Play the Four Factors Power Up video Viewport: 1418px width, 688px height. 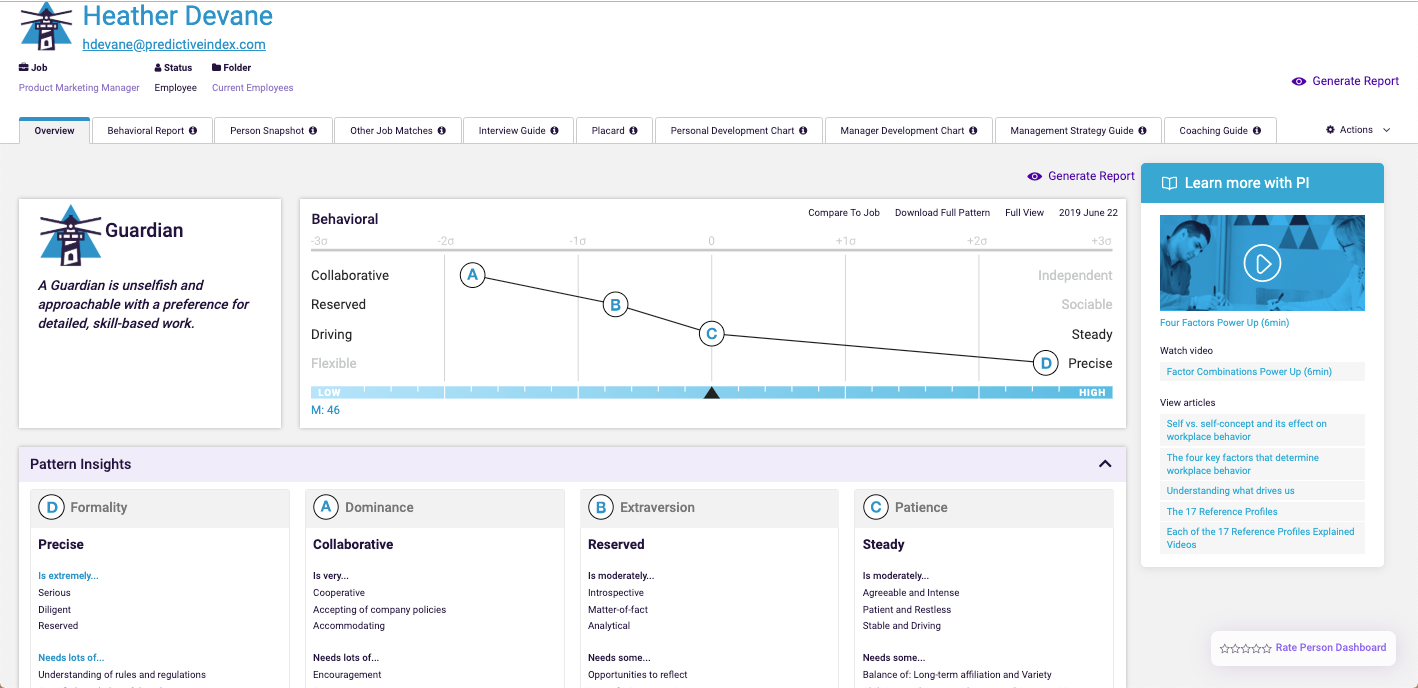click(x=1262, y=263)
